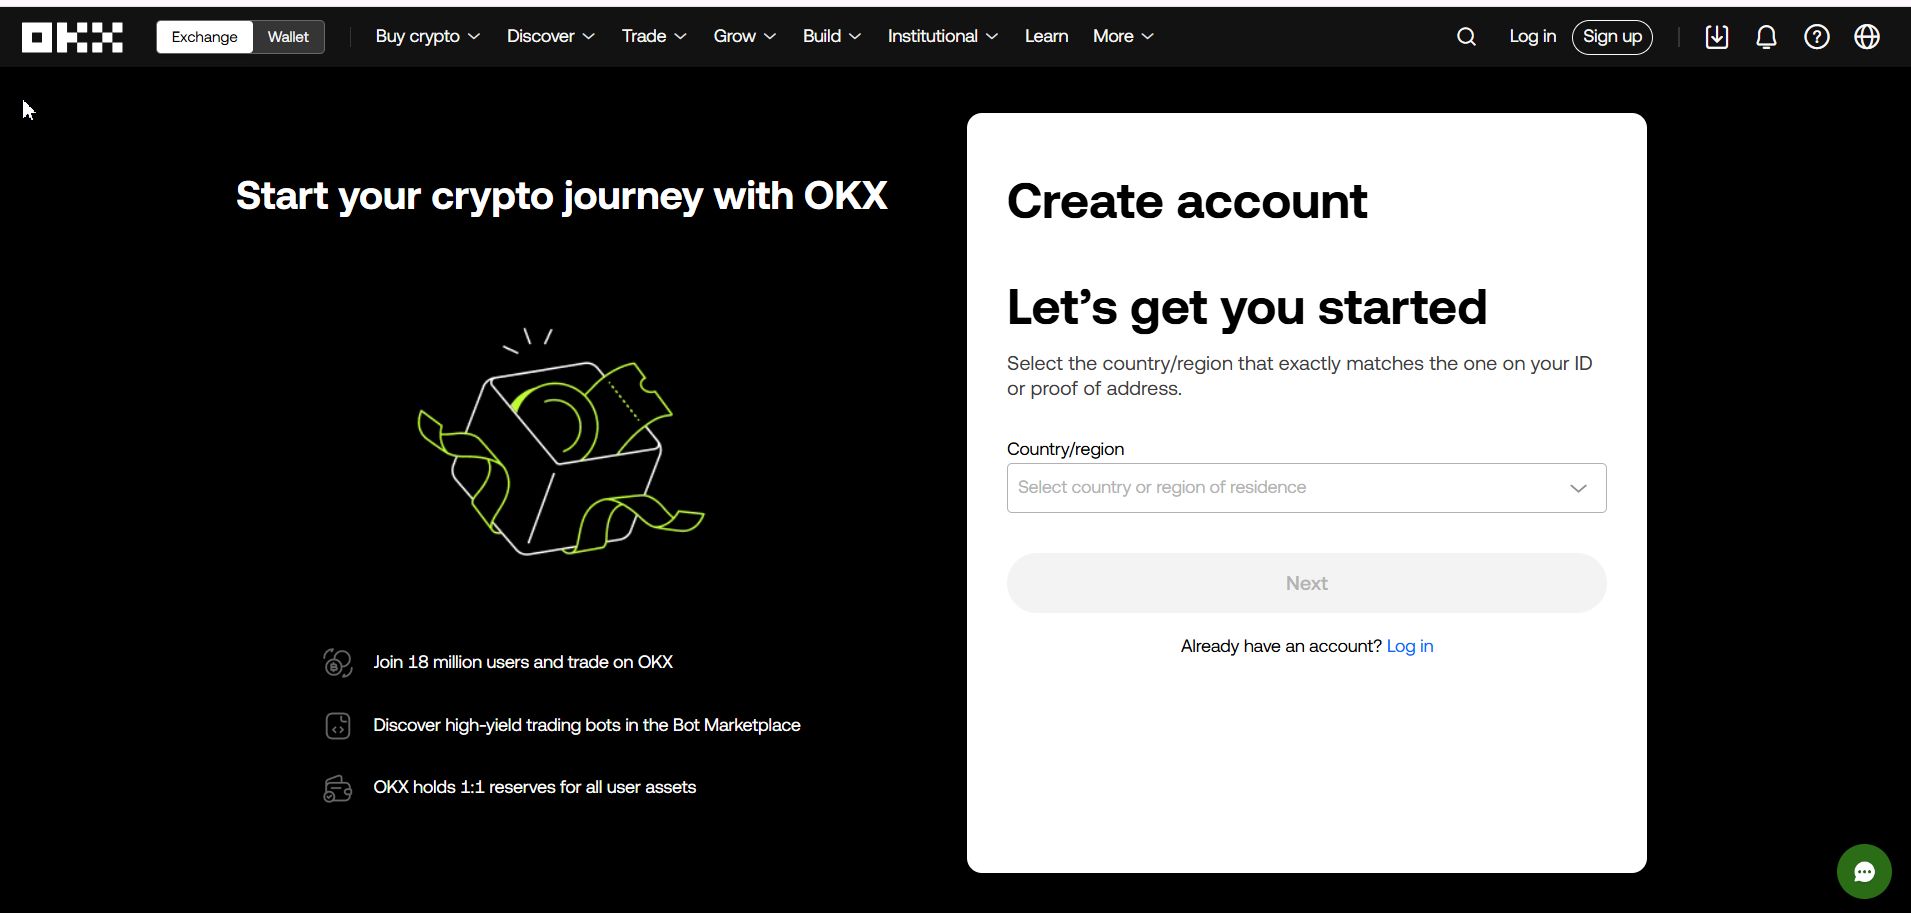This screenshot has width=1911, height=913.
Task: Click Log in link below Next
Action: tap(1410, 646)
